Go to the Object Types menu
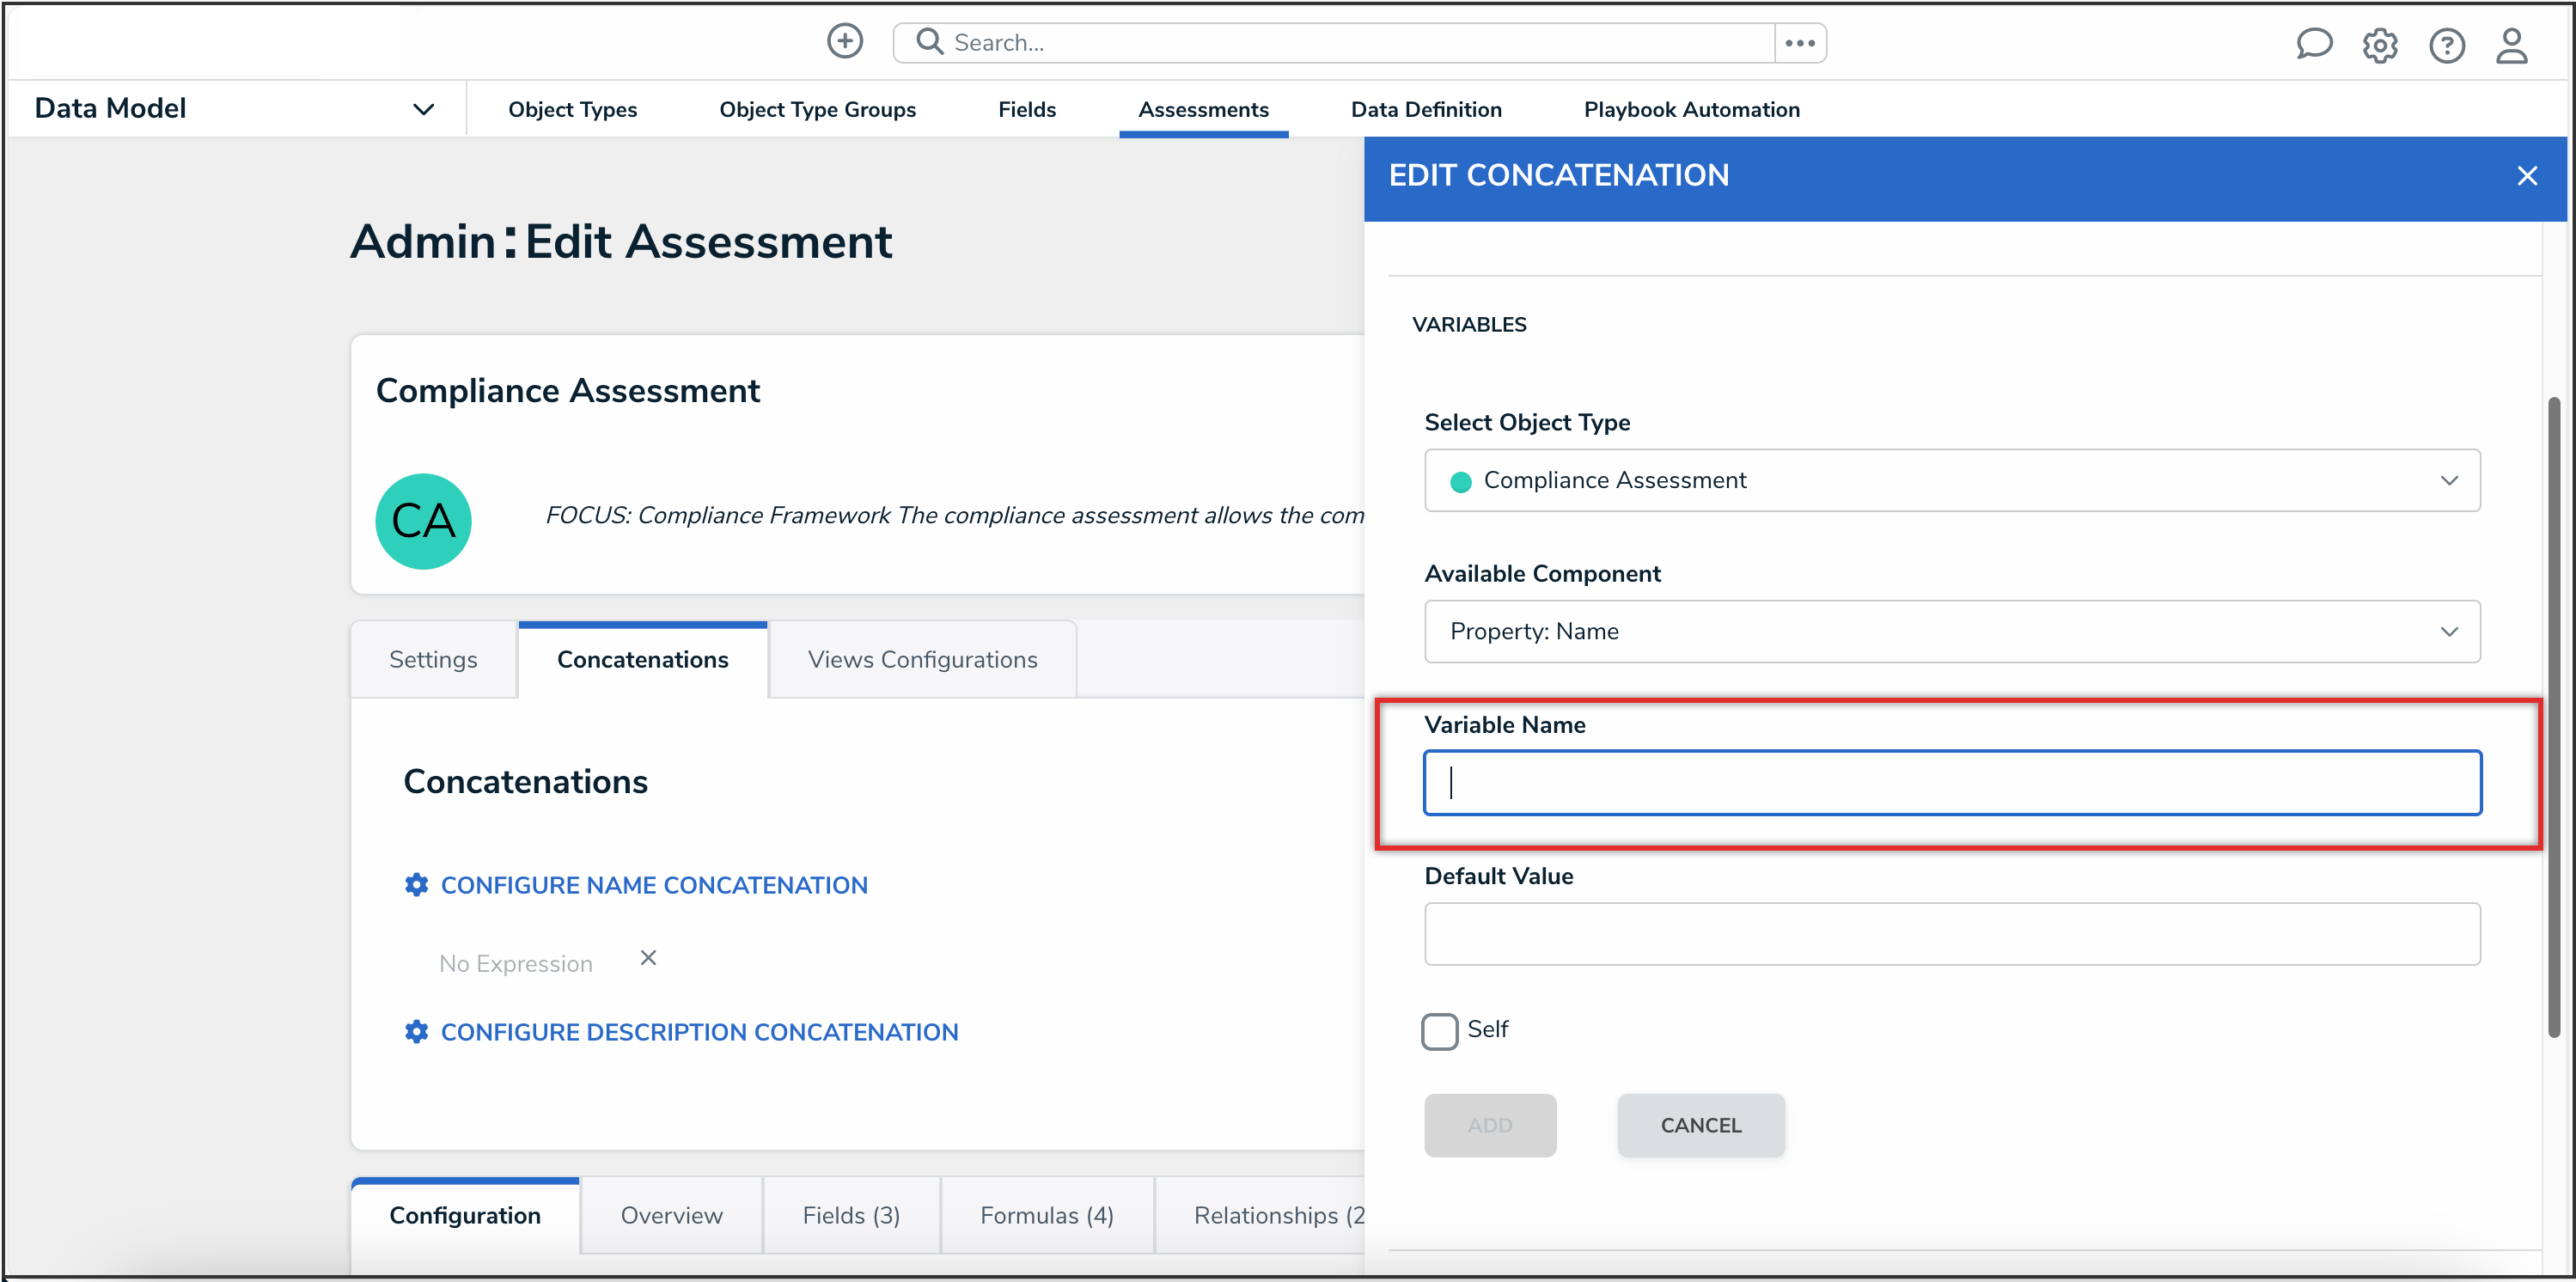2576x1282 pixels. (572, 110)
